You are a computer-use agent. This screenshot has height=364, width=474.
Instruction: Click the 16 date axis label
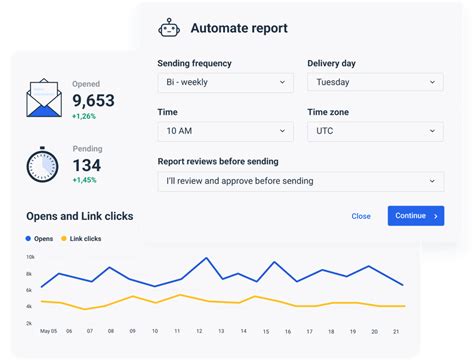pos(288,331)
